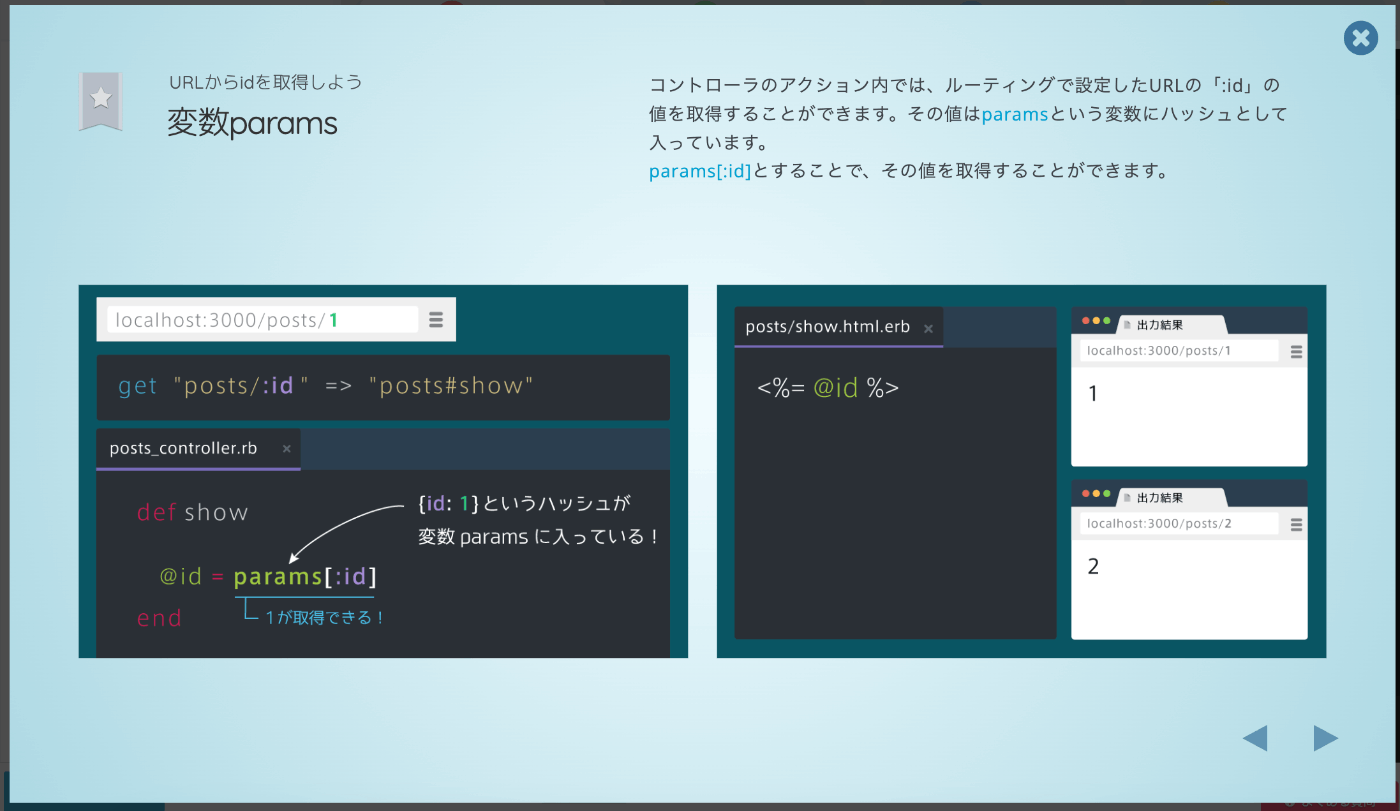1400x811 pixels.
Task: Click the localhost:3000/posts/2 address field
Action: [1179, 524]
